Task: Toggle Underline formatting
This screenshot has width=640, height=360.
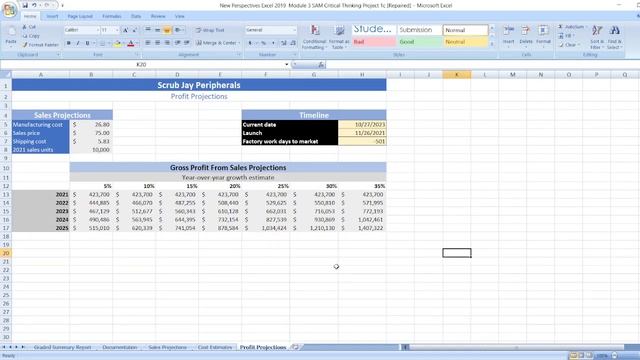Action: (x=87, y=43)
